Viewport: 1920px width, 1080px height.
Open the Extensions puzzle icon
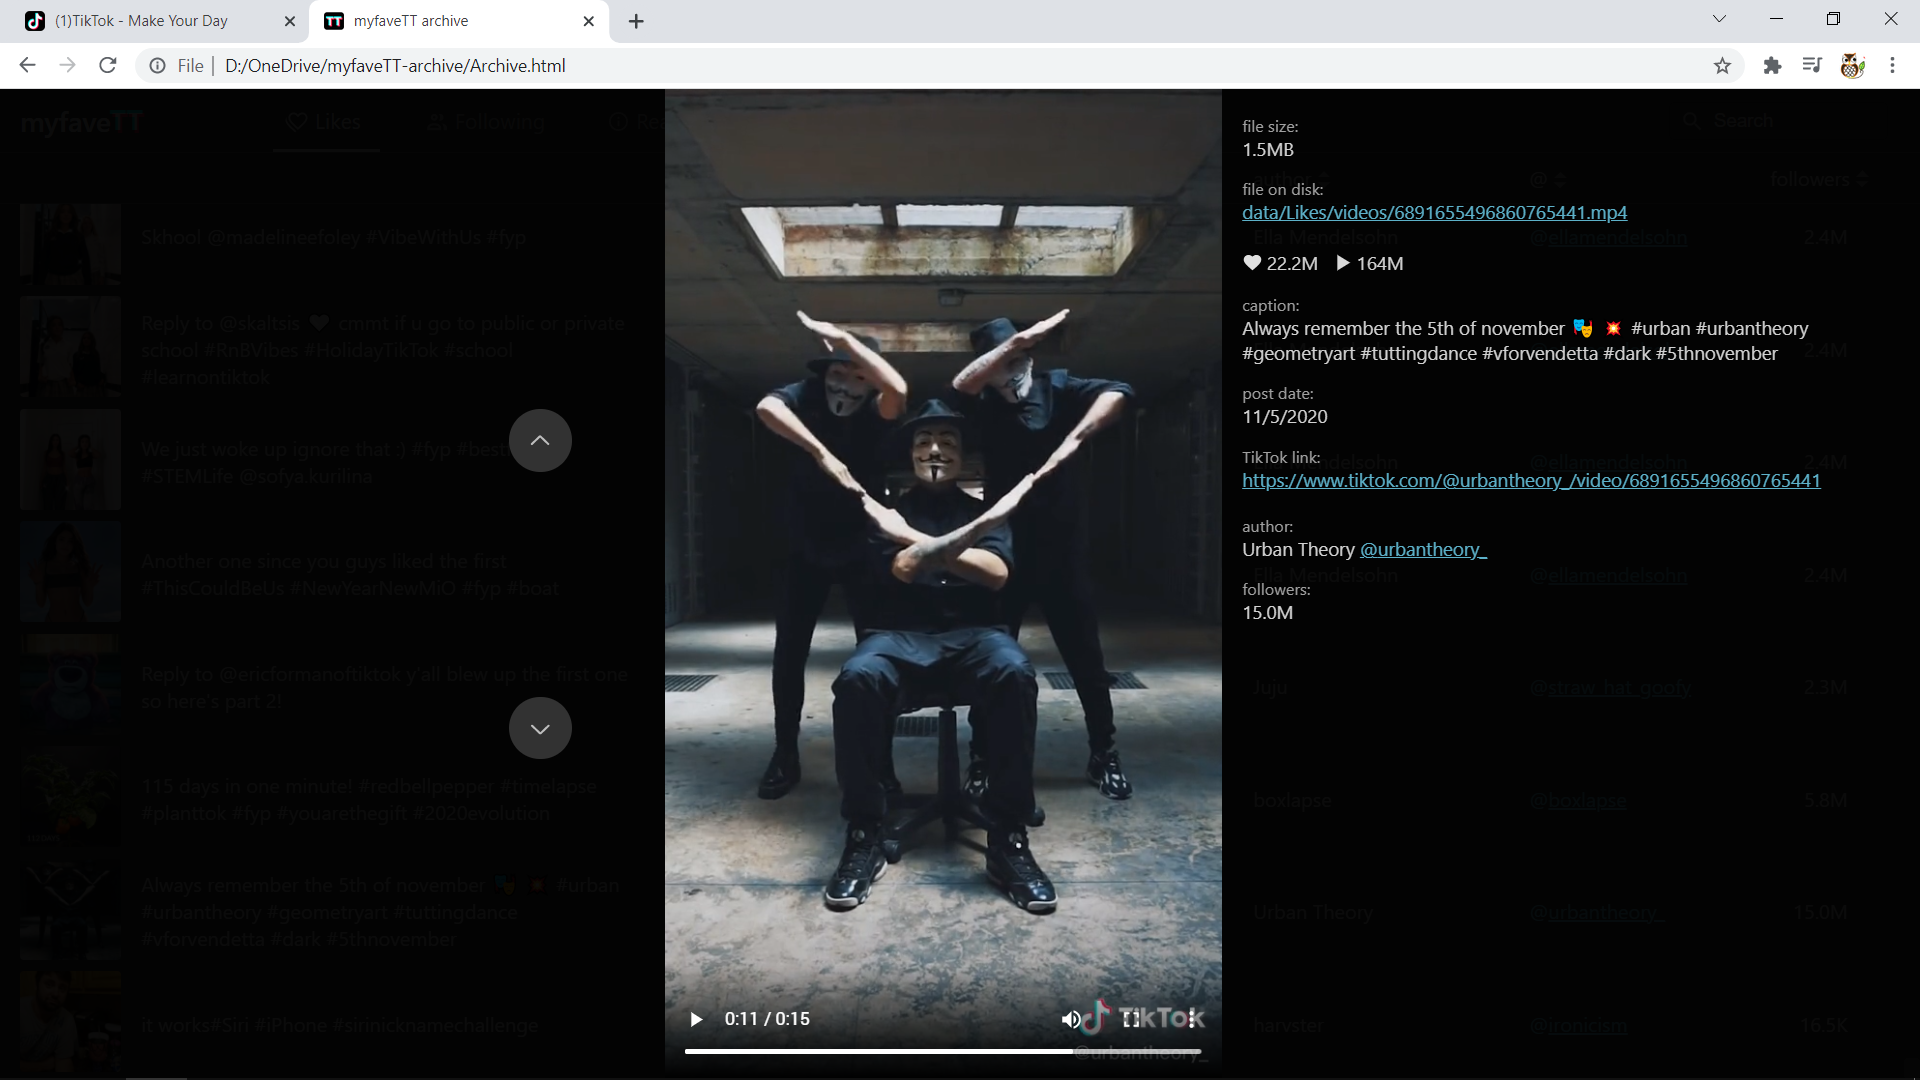click(1772, 65)
